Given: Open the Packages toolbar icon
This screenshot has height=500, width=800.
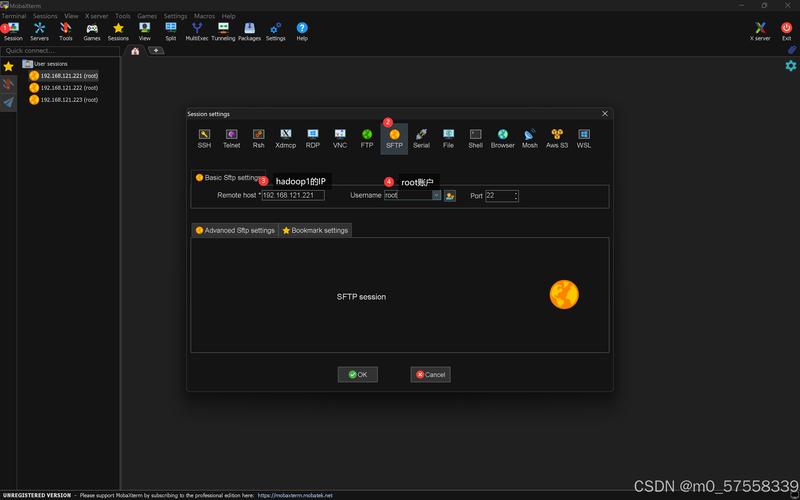Looking at the screenshot, I should [x=249, y=31].
